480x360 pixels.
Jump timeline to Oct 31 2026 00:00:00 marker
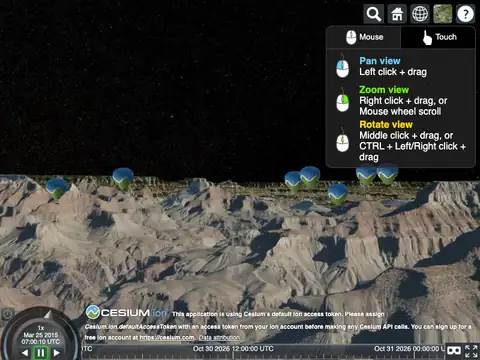(410, 349)
